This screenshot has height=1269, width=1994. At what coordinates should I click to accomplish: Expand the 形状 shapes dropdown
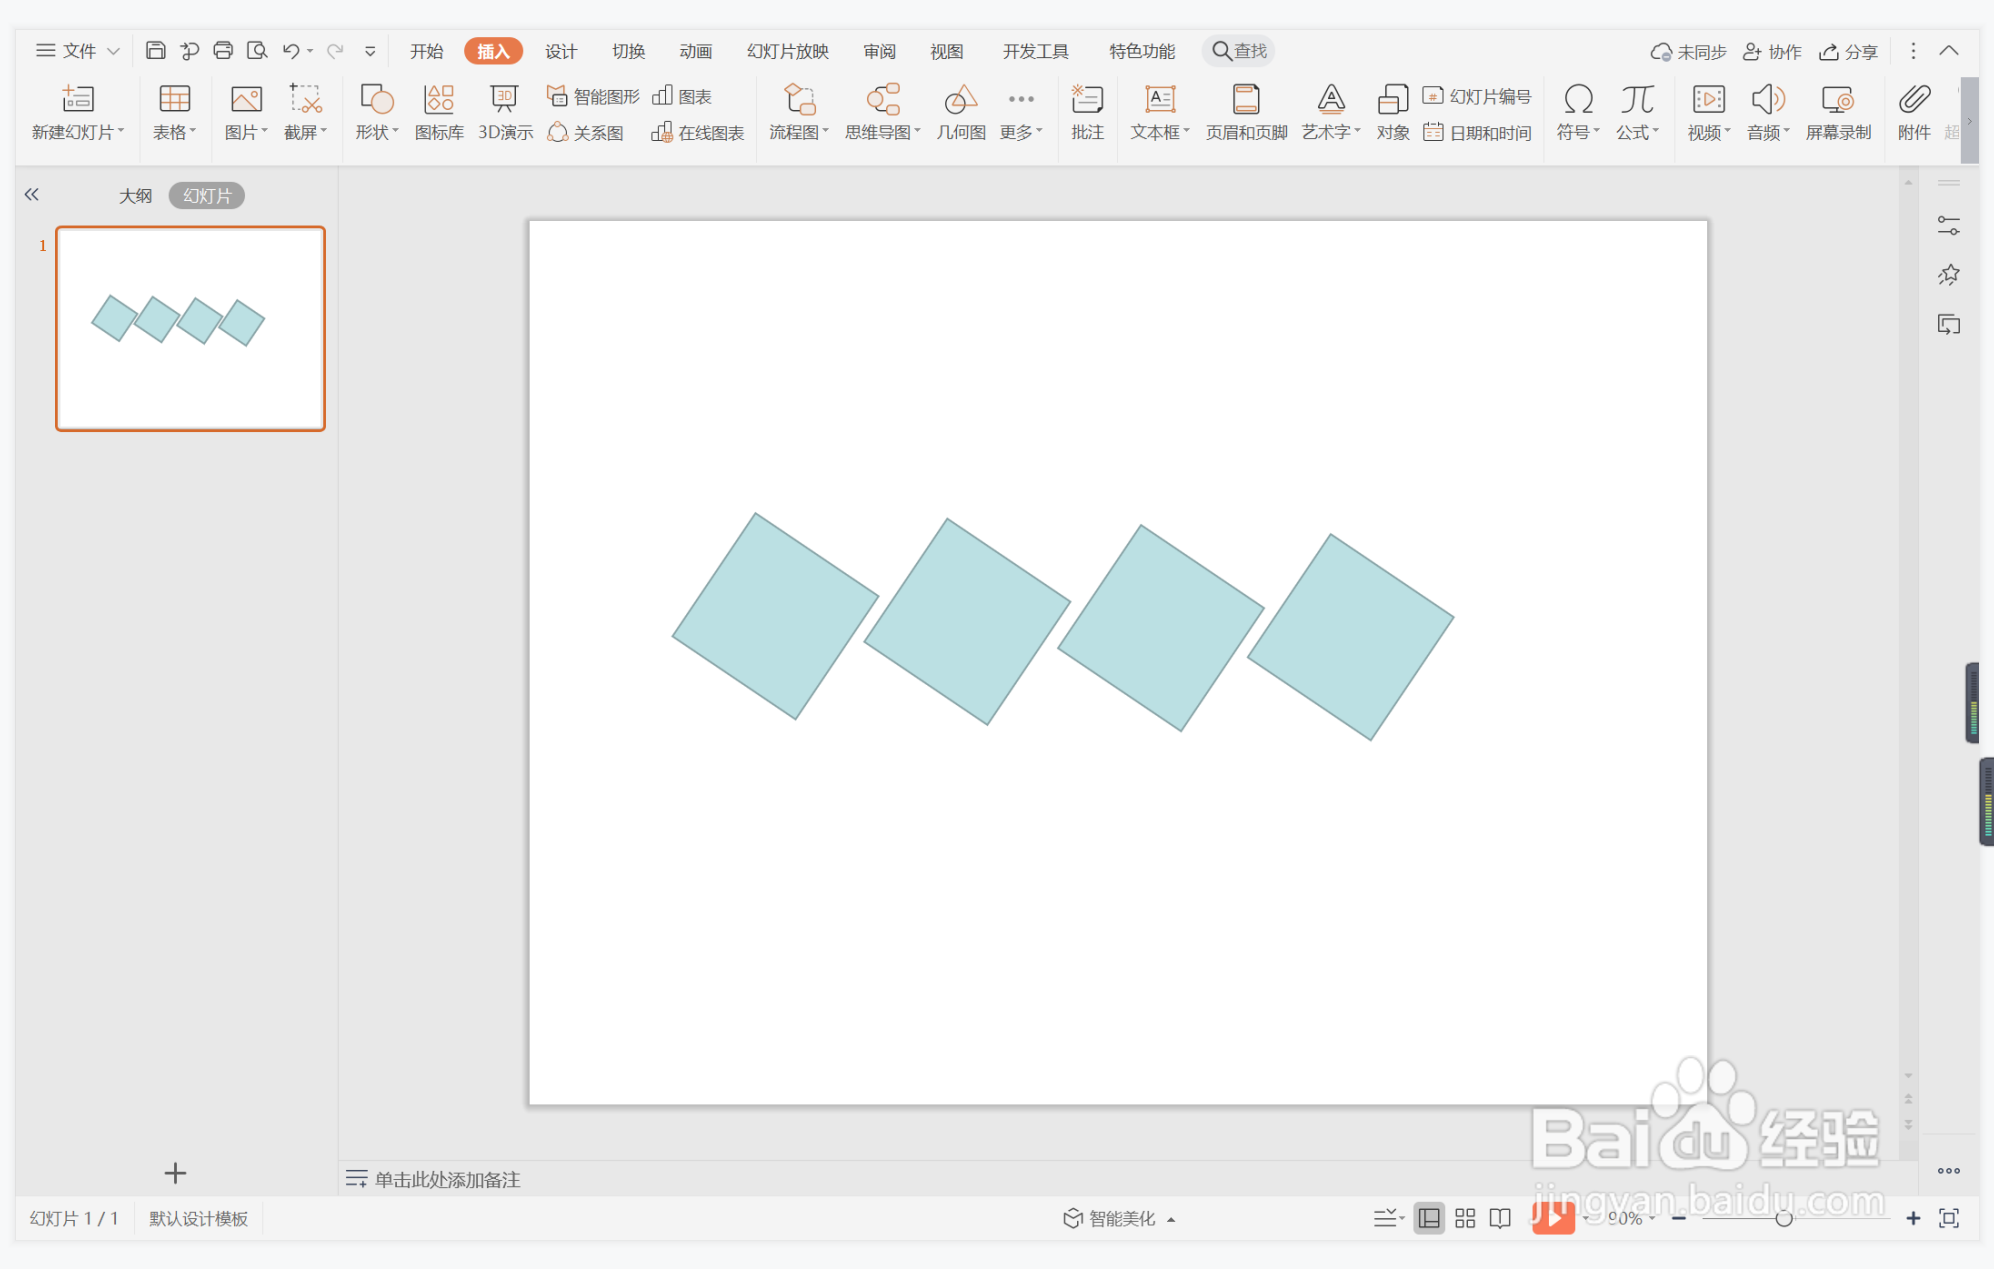pos(377,132)
